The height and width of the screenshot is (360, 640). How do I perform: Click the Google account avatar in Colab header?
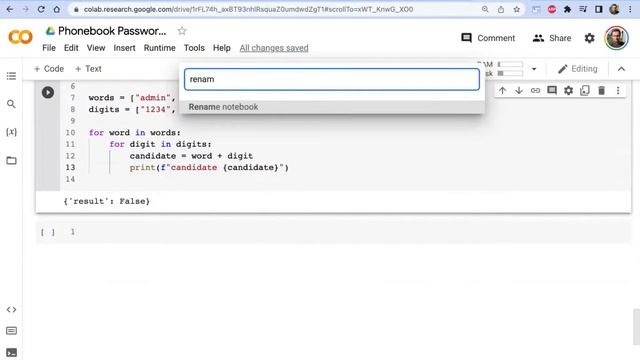tap(616, 38)
